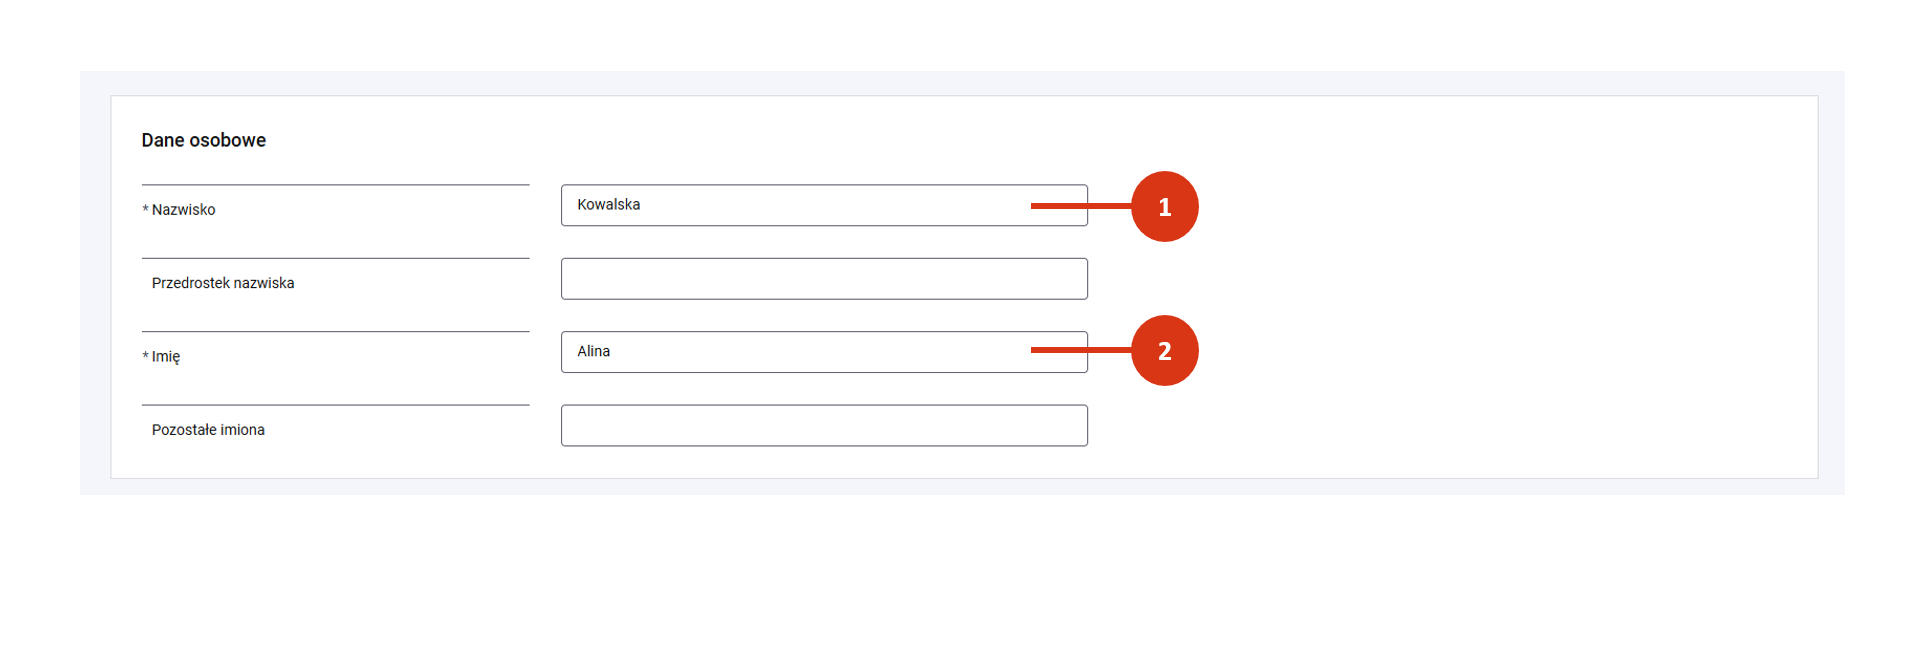This screenshot has width=1918, height=652.
Task: Click the "Dane osobowe" section heading
Action: [x=204, y=141]
